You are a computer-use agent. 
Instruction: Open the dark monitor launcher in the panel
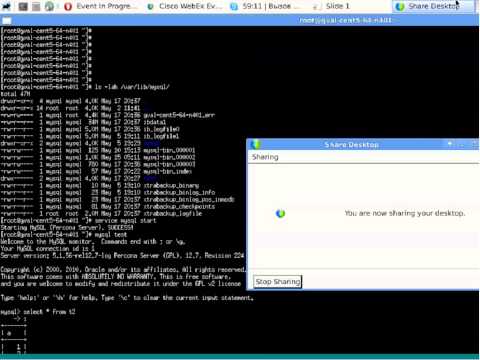23,6
